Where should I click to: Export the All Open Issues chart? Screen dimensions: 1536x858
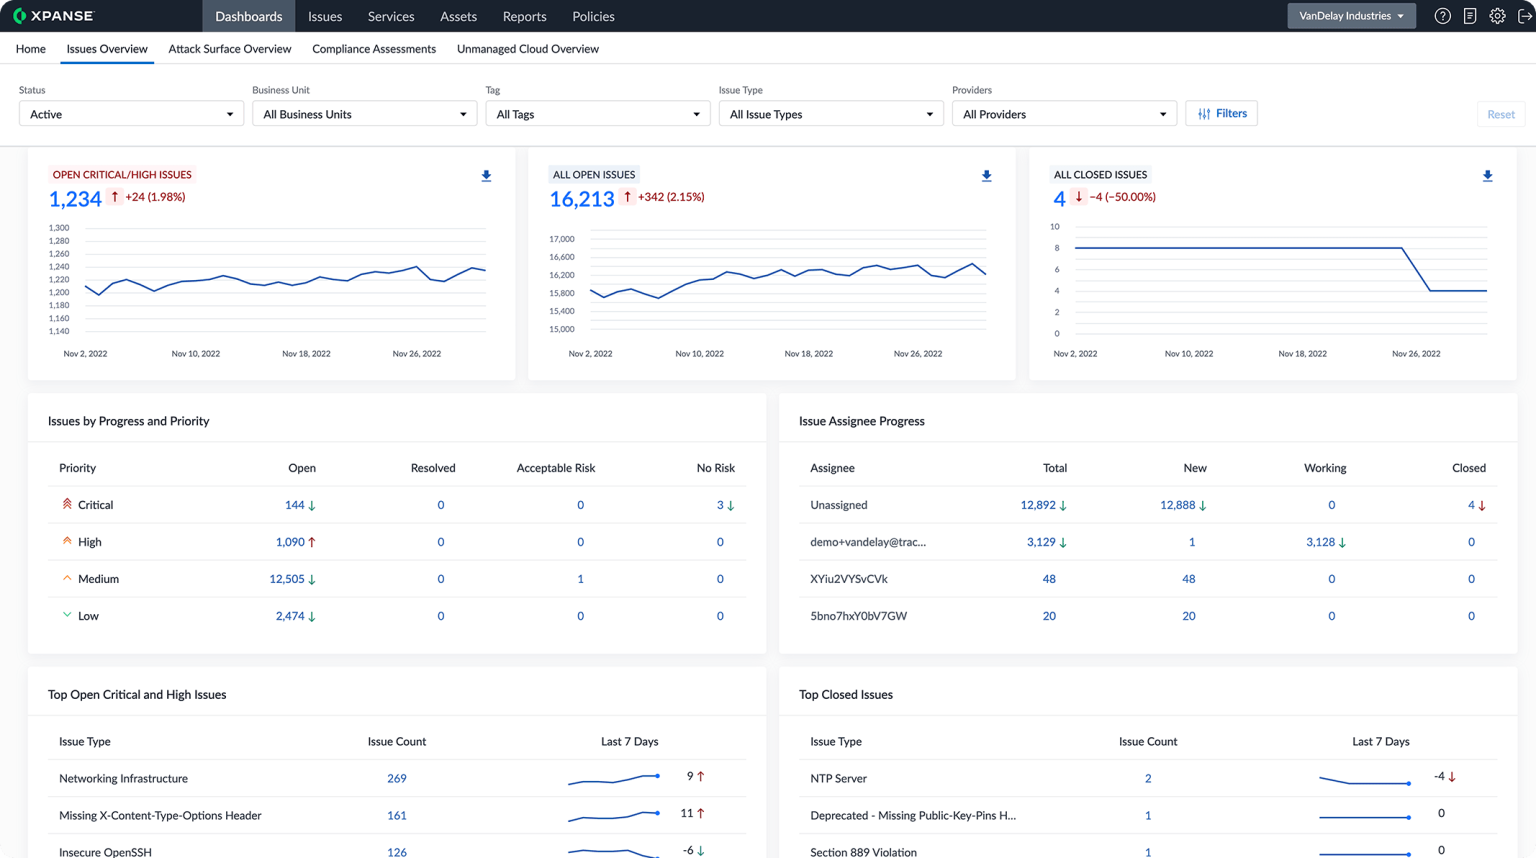[987, 175]
